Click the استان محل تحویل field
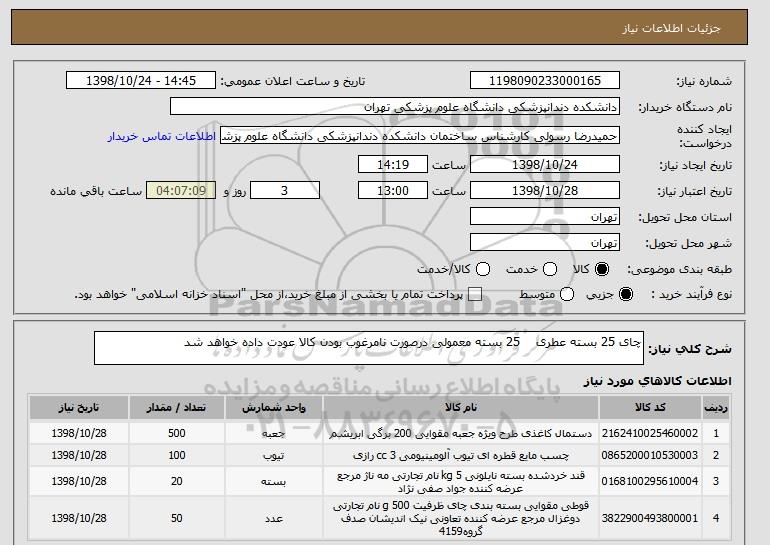Image resolution: width=770 pixels, height=545 pixels. 545,217
